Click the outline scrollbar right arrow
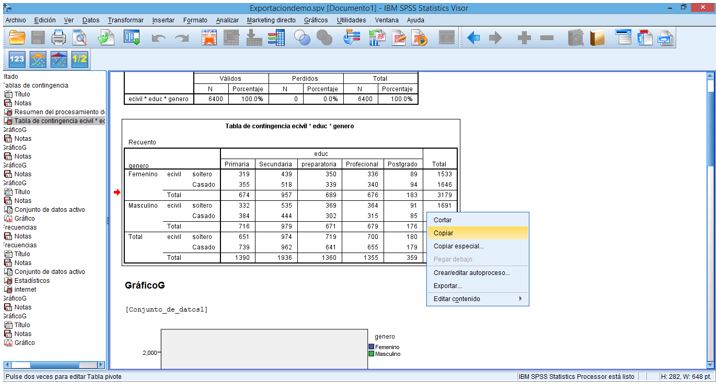The height and width of the screenshot is (384, 716). 101,365
